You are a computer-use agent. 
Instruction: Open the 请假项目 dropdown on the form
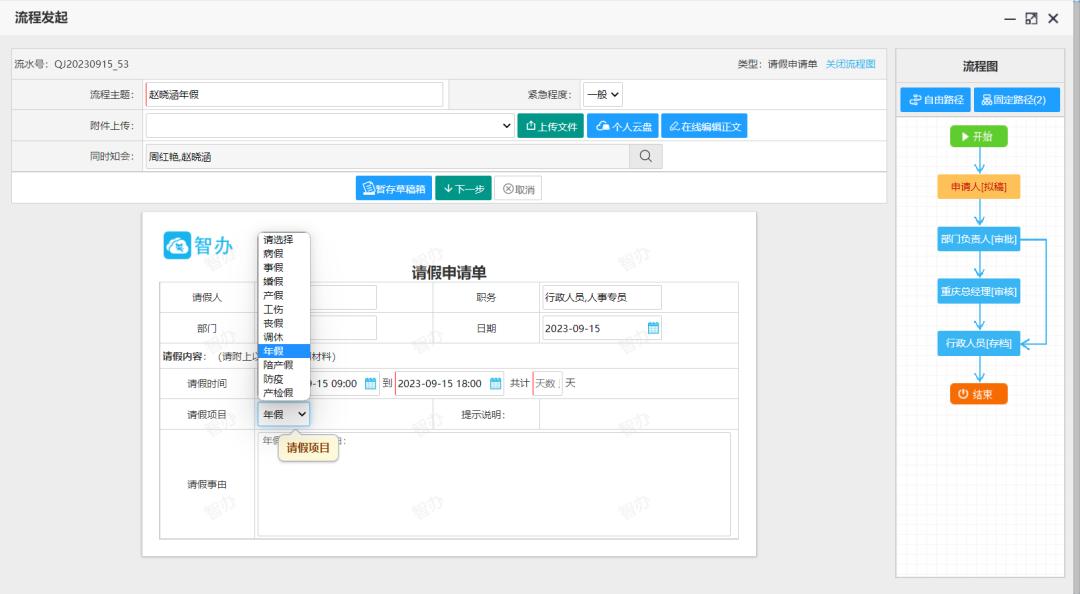(x=283, y=413)
